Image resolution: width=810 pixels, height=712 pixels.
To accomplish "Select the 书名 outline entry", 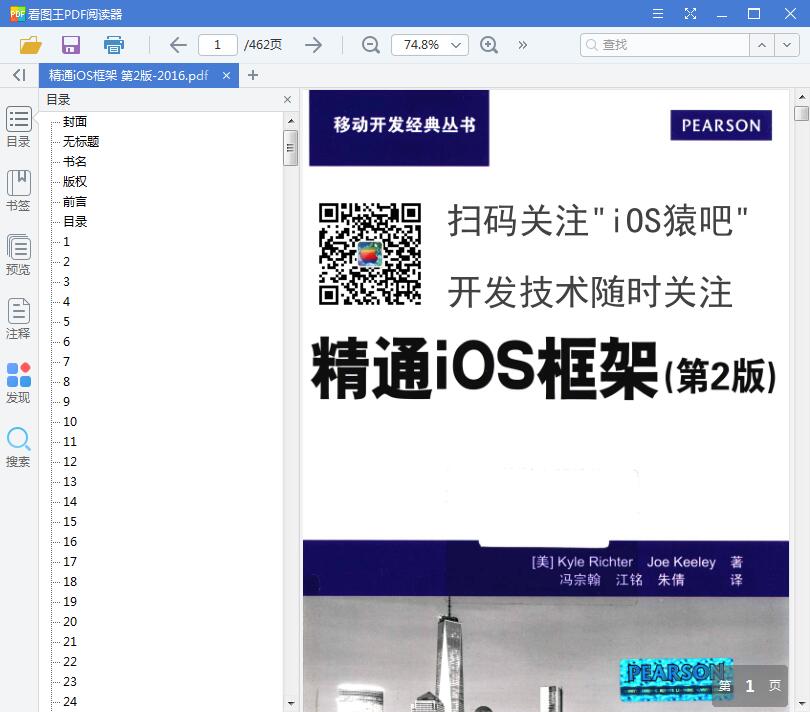I will [x=75, y=162].
